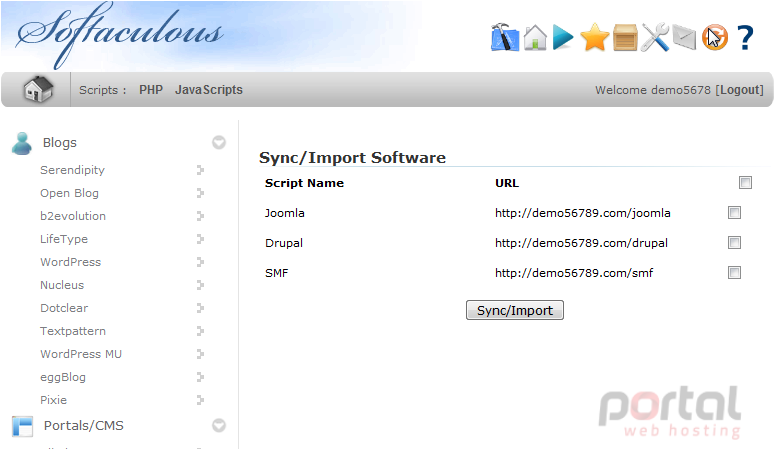Open the eggBlog script link
The image size is (776, 450).
pos(63,377)
